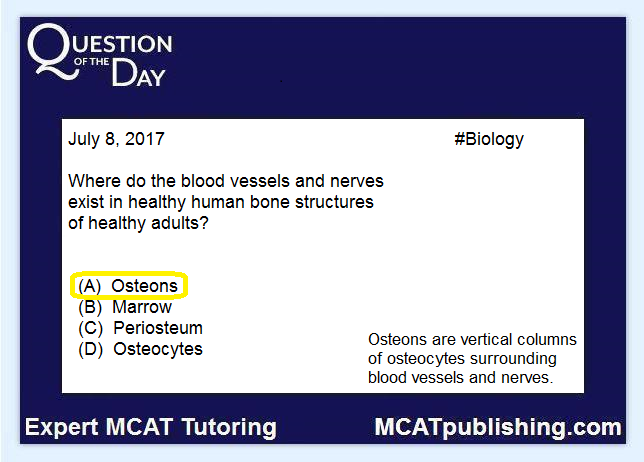Screen dimensions: 644x462
Task: Click the (A) letter label
Action: [x=90, y=286]
